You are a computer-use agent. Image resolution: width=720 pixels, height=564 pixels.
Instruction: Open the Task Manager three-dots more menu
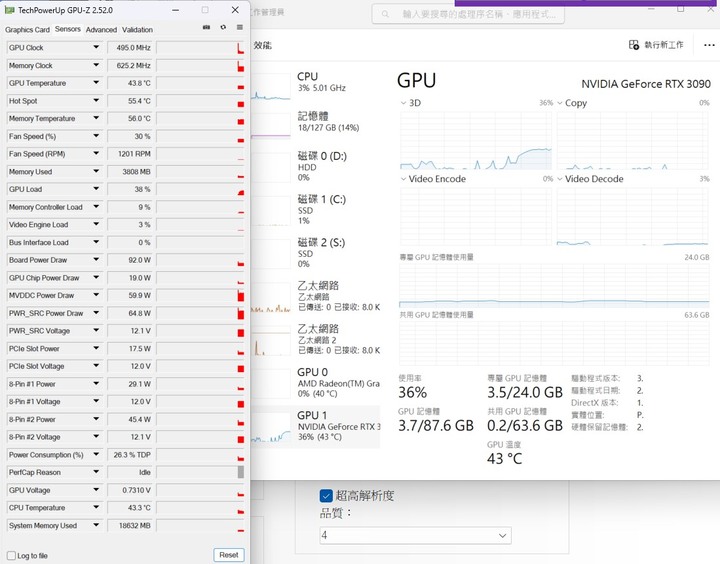[709, 45]
